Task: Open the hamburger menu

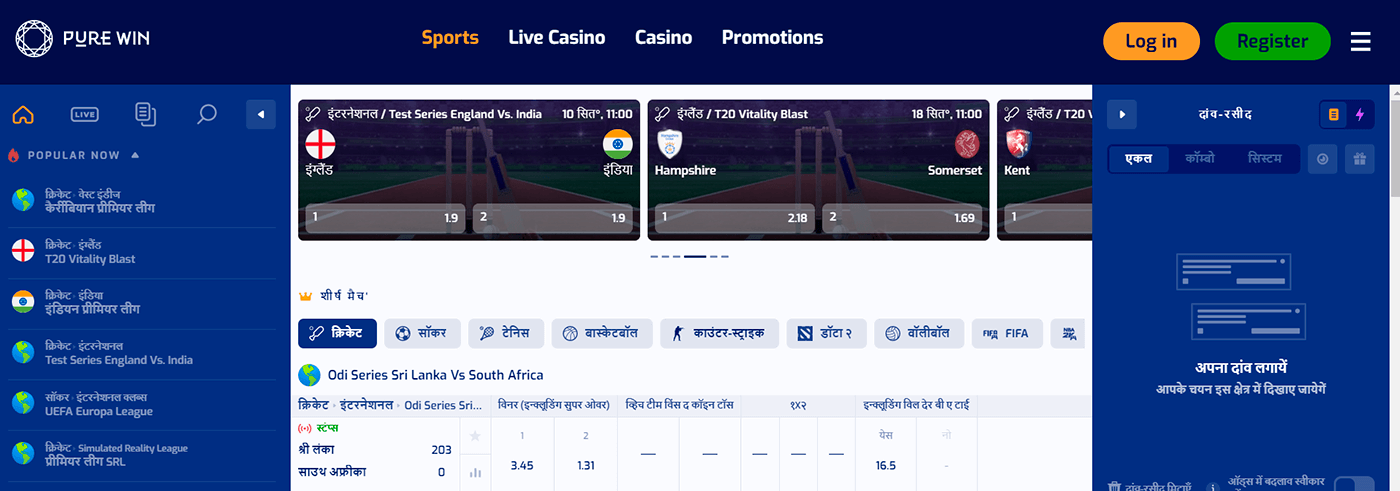Action: pyautogui.click(x=1360, y=41)
